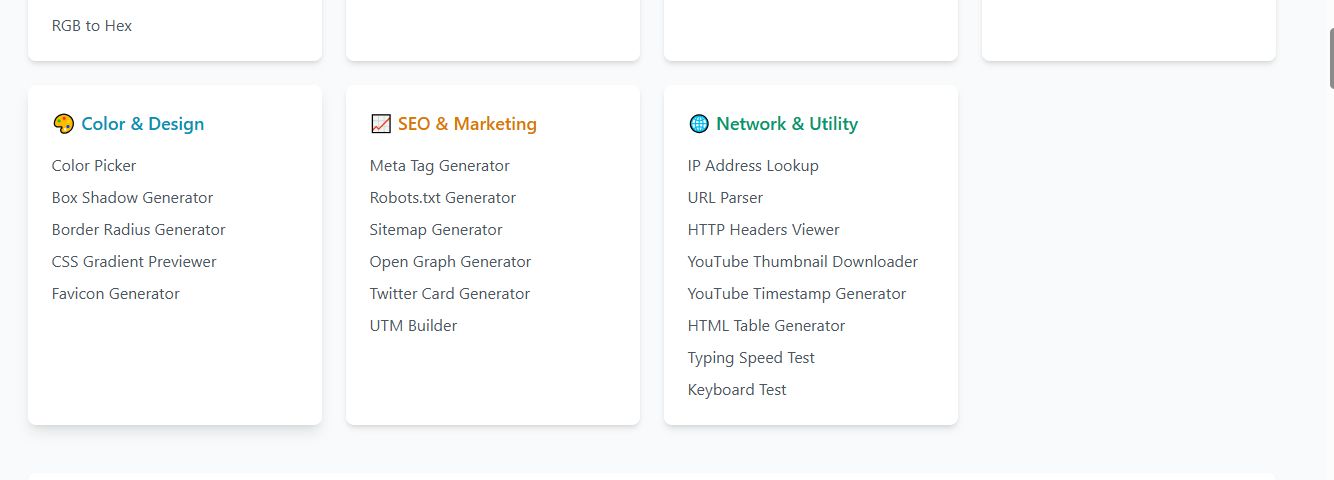Viewport: 1334px width, 480px height.
Task: Click the palette icon beside Color & Design
Action: 63,124
